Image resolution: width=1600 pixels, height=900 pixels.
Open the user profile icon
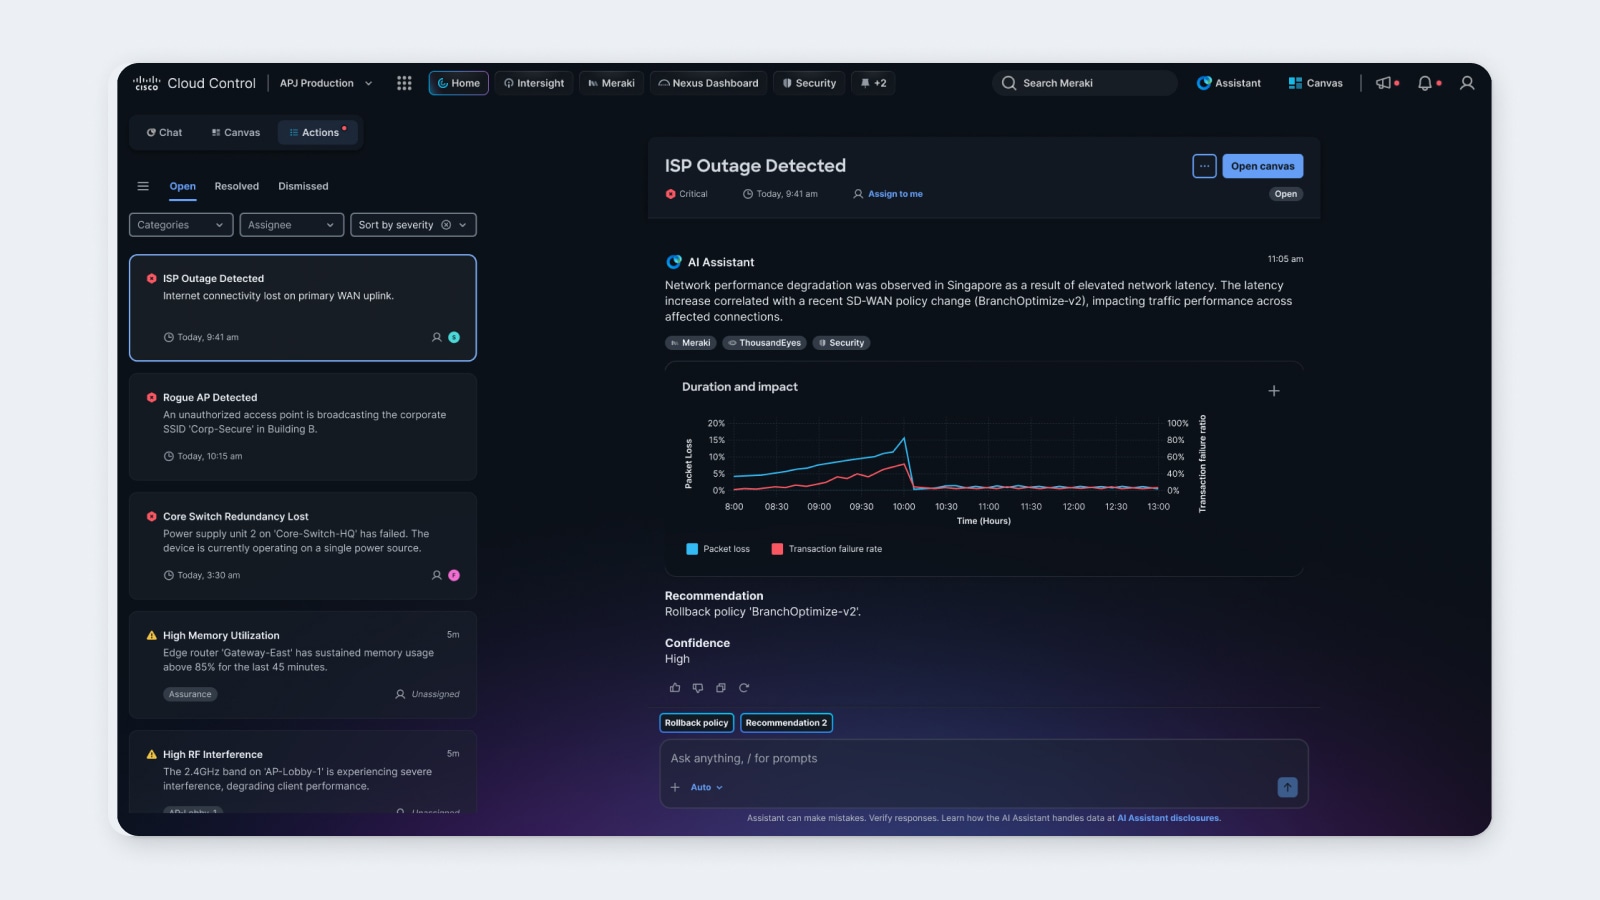(x=1467, y=83)
